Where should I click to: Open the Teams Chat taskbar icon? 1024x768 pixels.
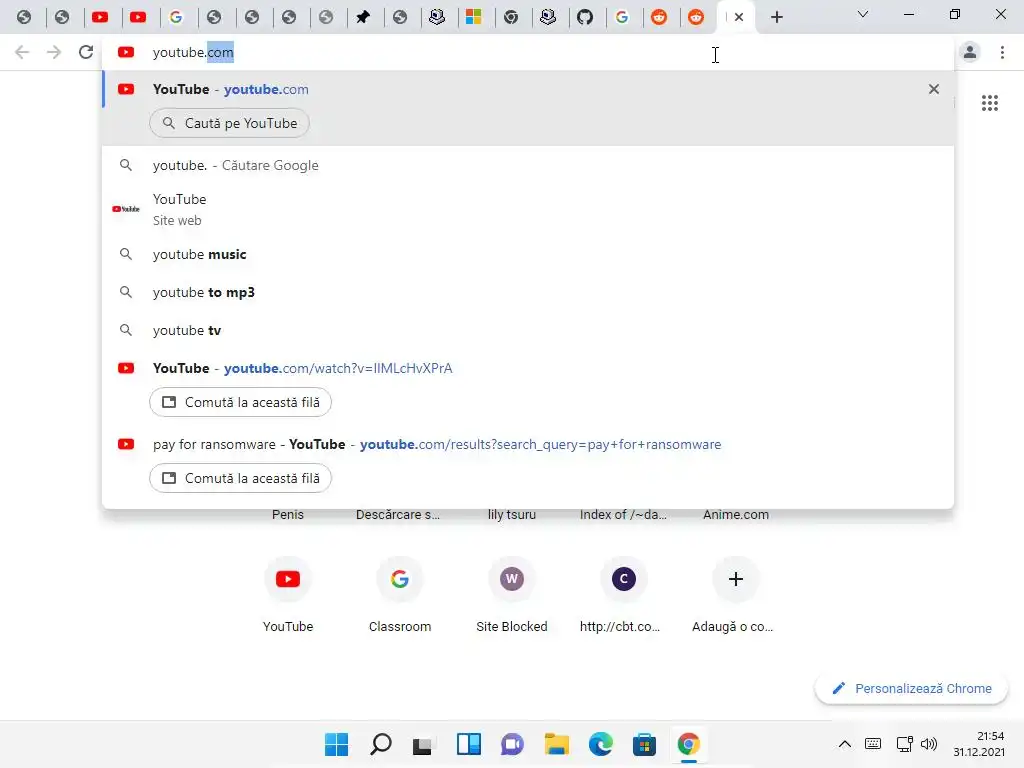[x=513, y=744]
